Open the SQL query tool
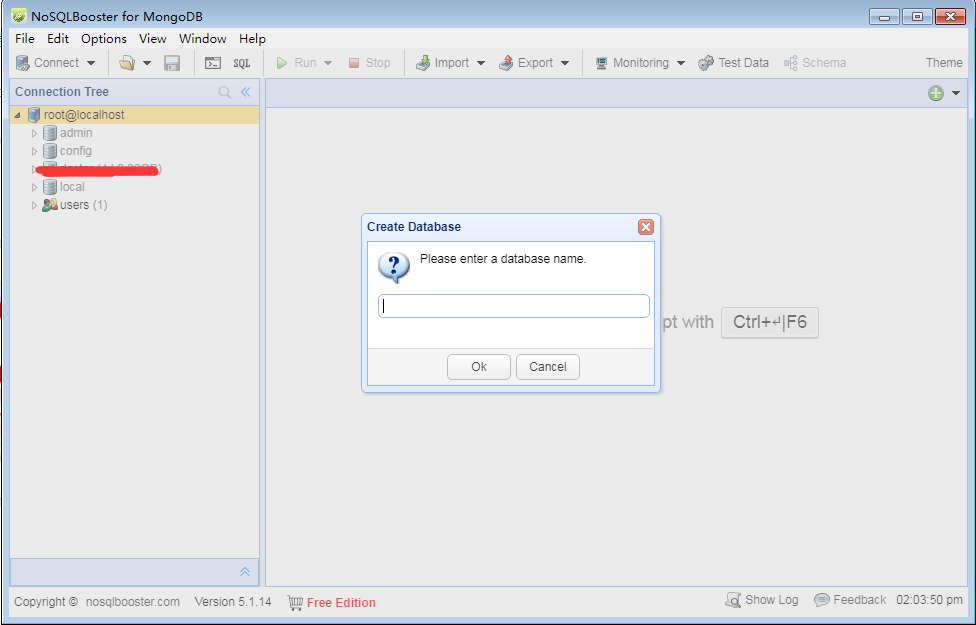Viewport: 976px width, 625px height. (x=240, y=62)
